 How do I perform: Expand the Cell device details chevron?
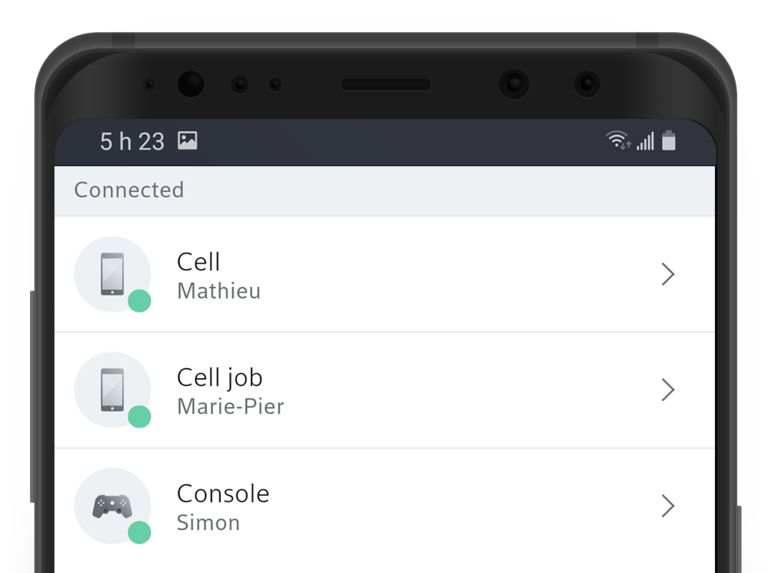668,274
